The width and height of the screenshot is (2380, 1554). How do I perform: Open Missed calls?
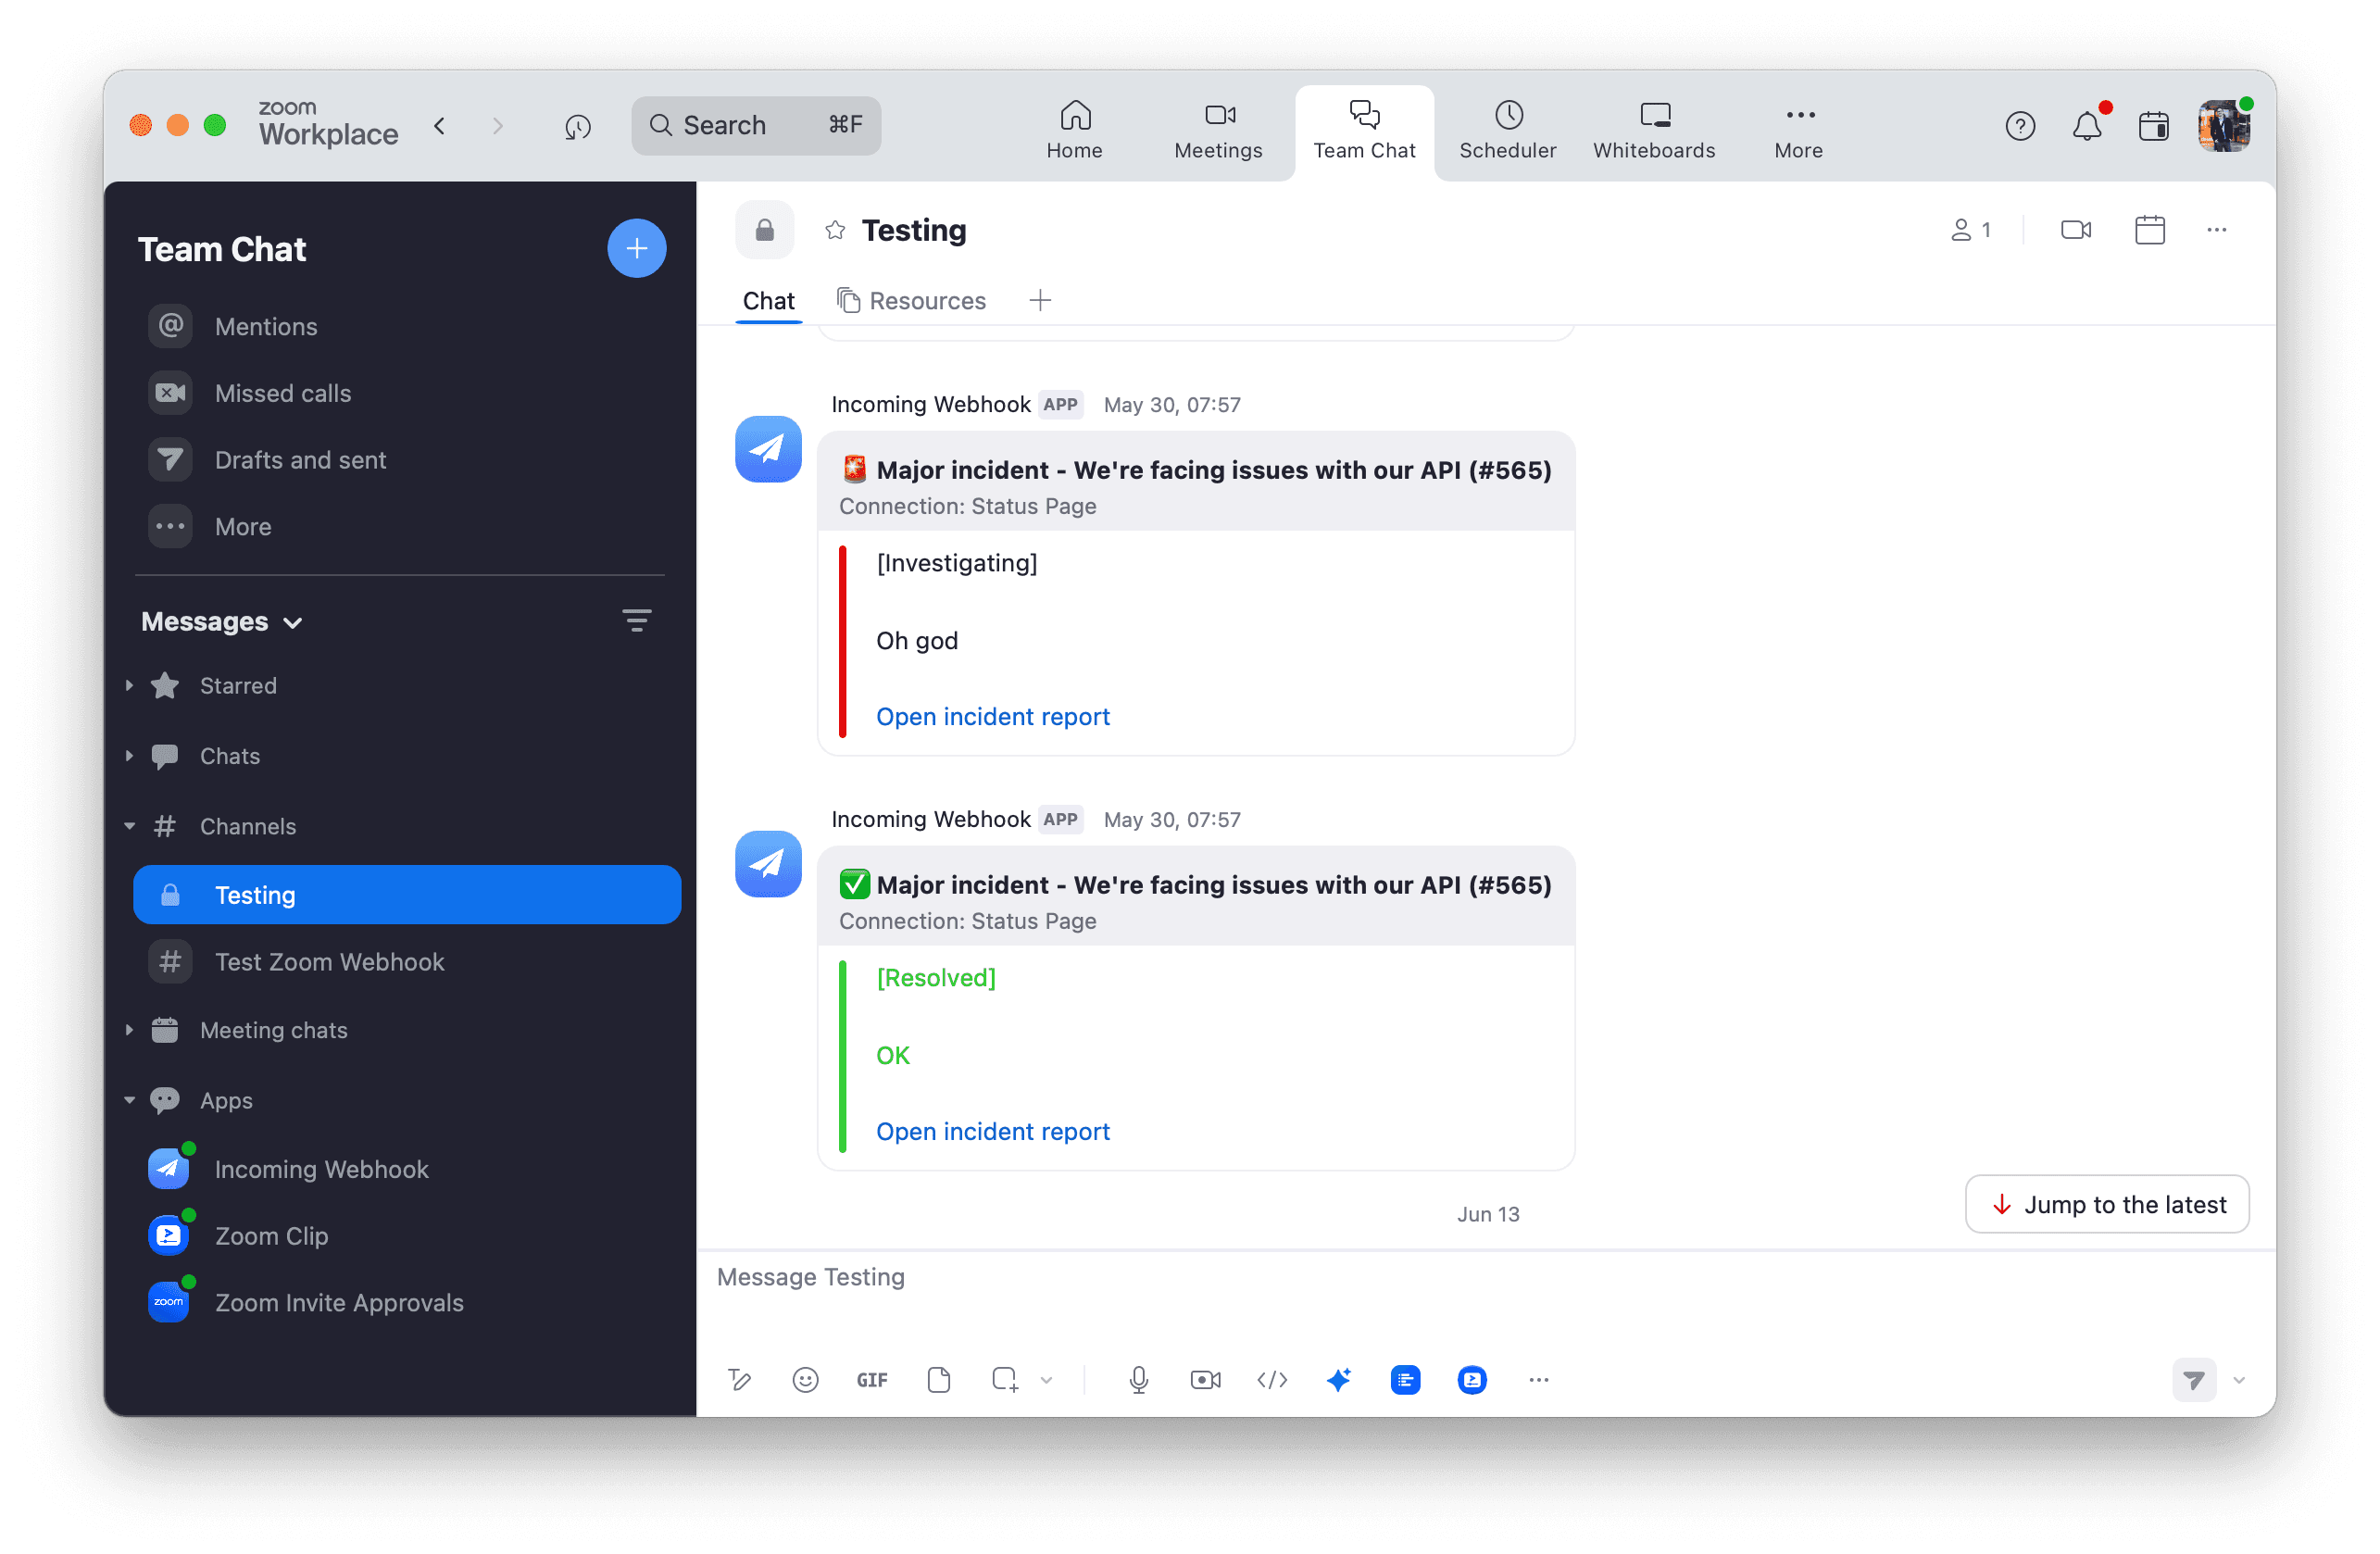[x=400, y=394]
